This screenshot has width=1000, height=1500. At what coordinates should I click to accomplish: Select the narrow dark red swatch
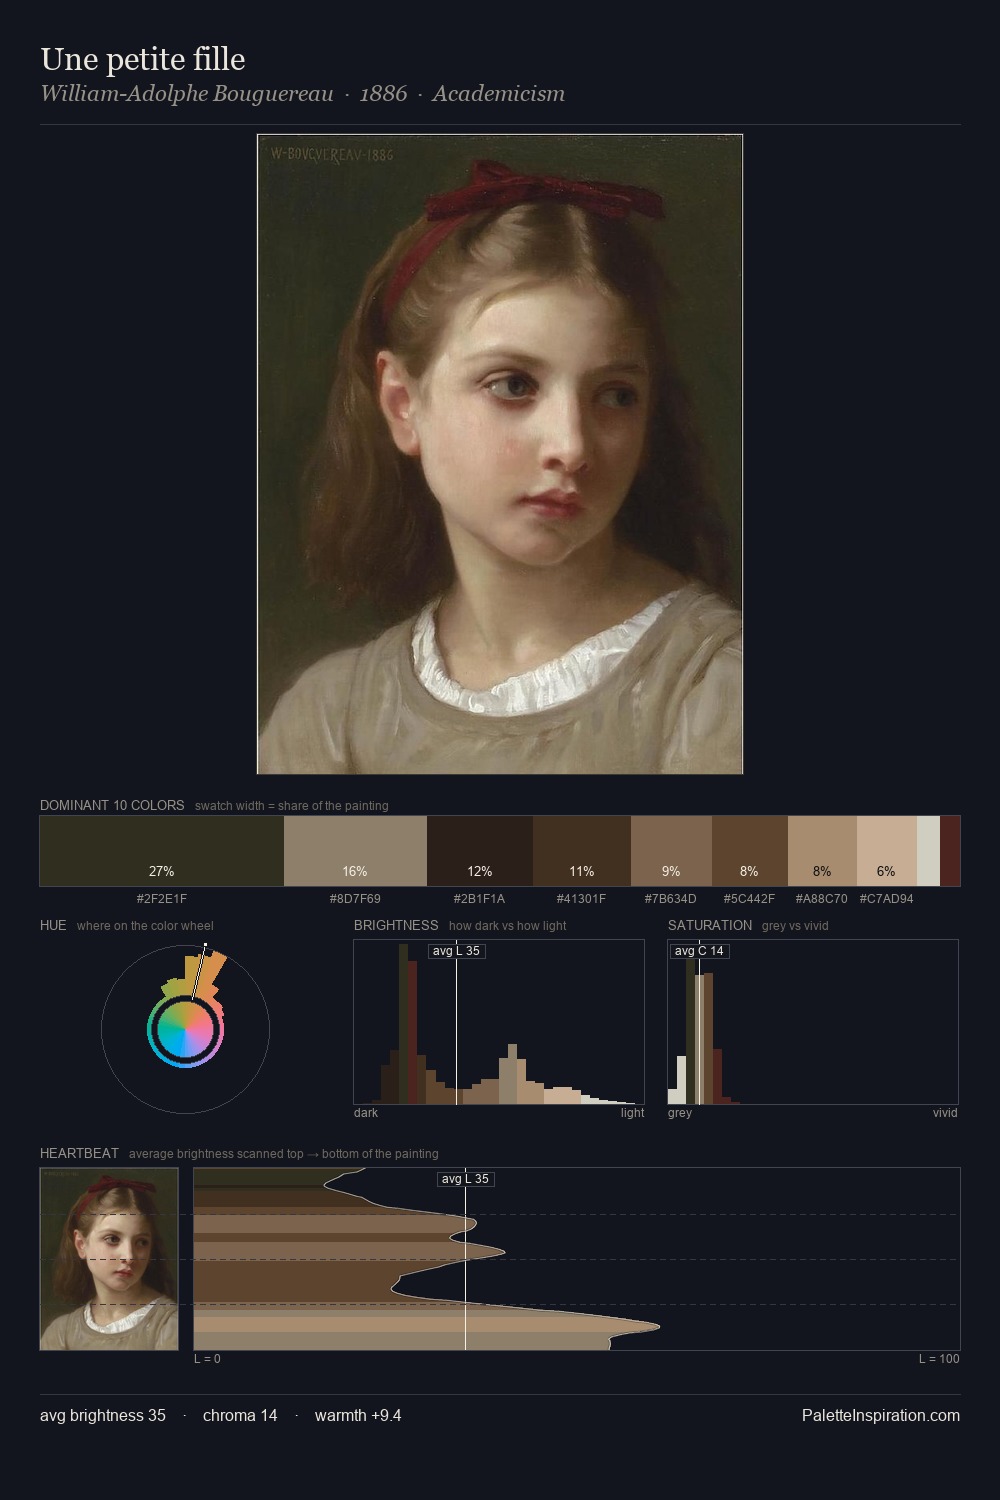(x=950, y=851)
